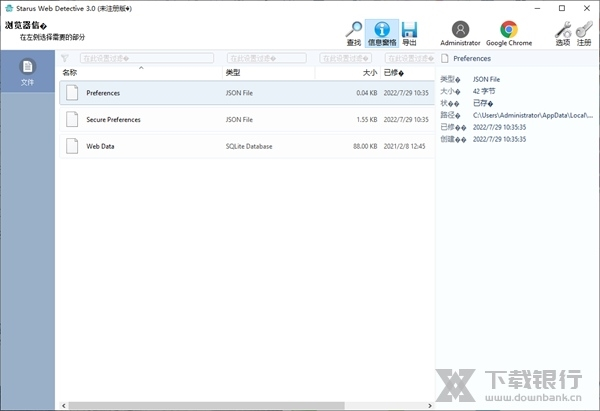Click the filter funnel icon

tap(65, 58)
